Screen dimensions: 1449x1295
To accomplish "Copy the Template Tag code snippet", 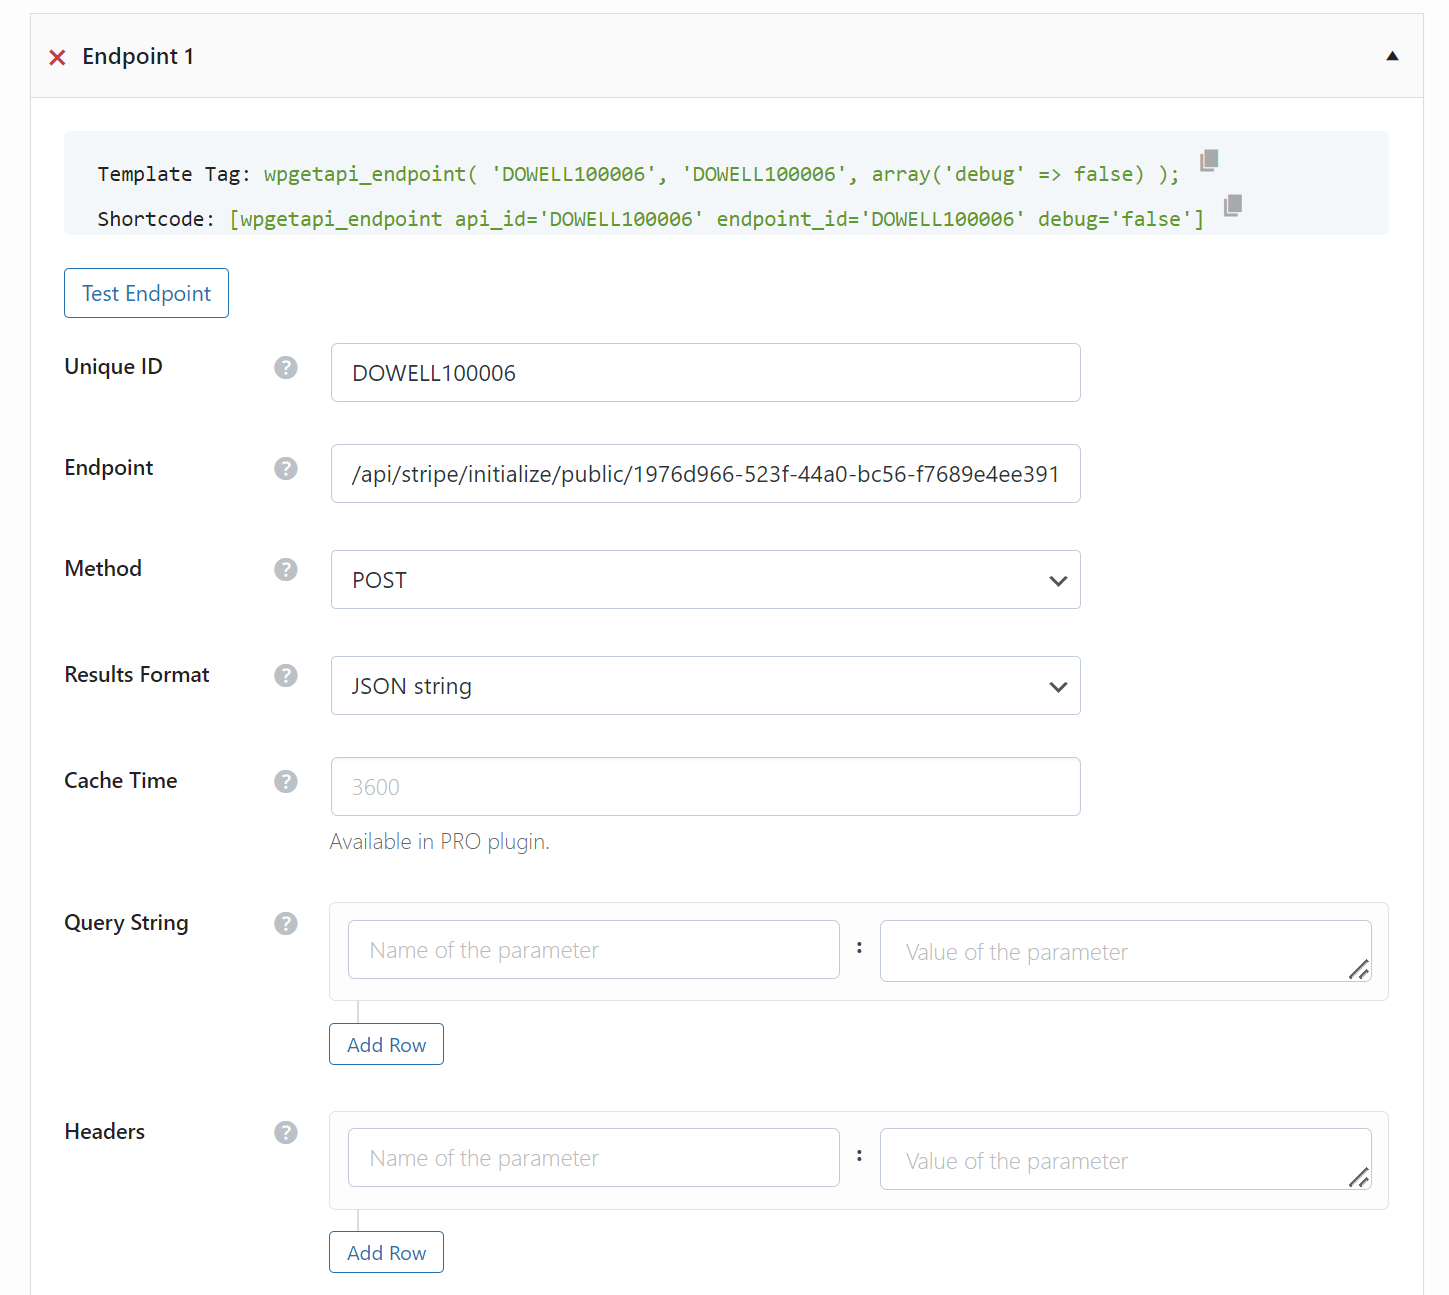I will pos(1209,160).
